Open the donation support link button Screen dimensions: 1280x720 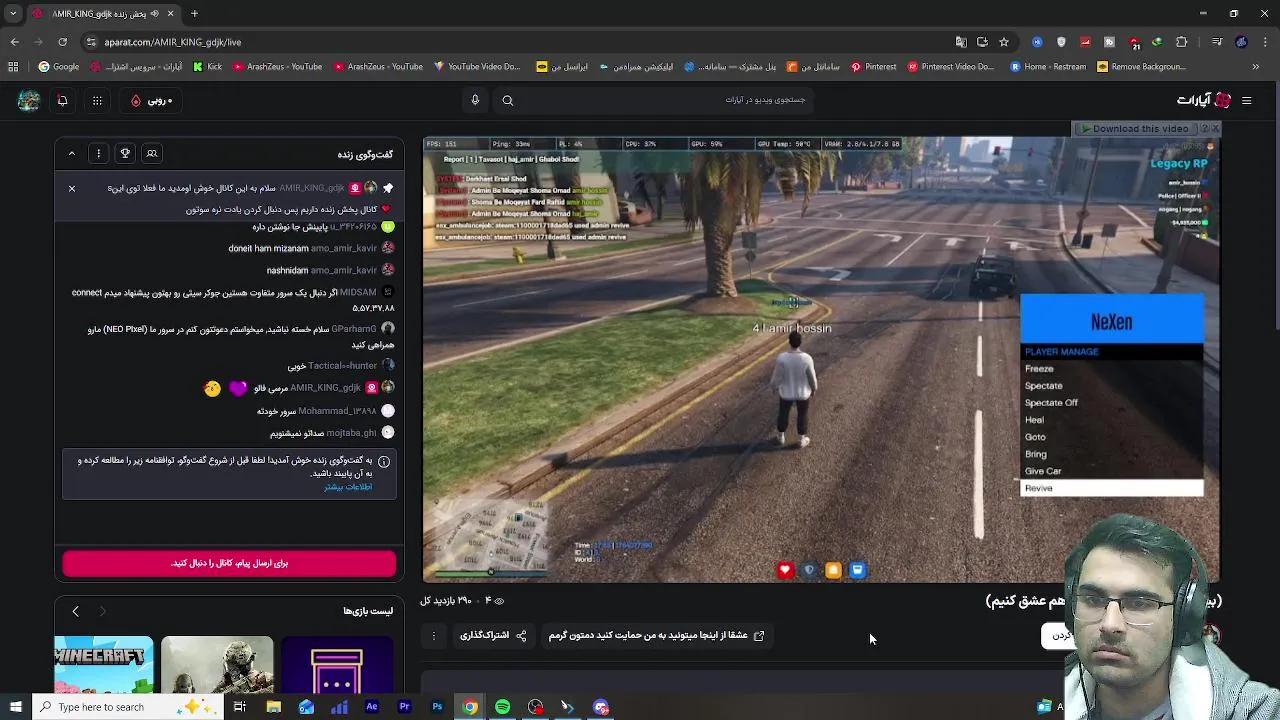coord(657,635)
